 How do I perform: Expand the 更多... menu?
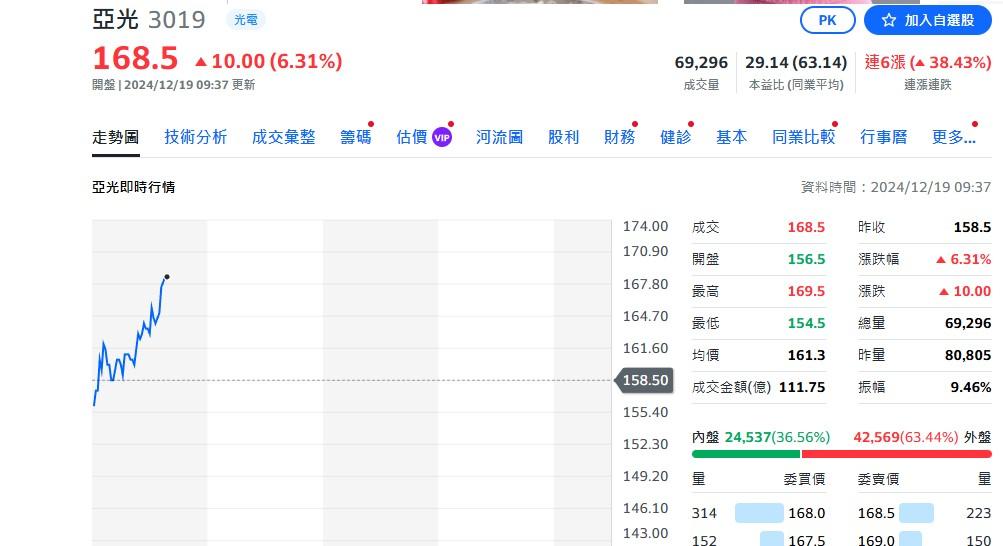(954, 137)
